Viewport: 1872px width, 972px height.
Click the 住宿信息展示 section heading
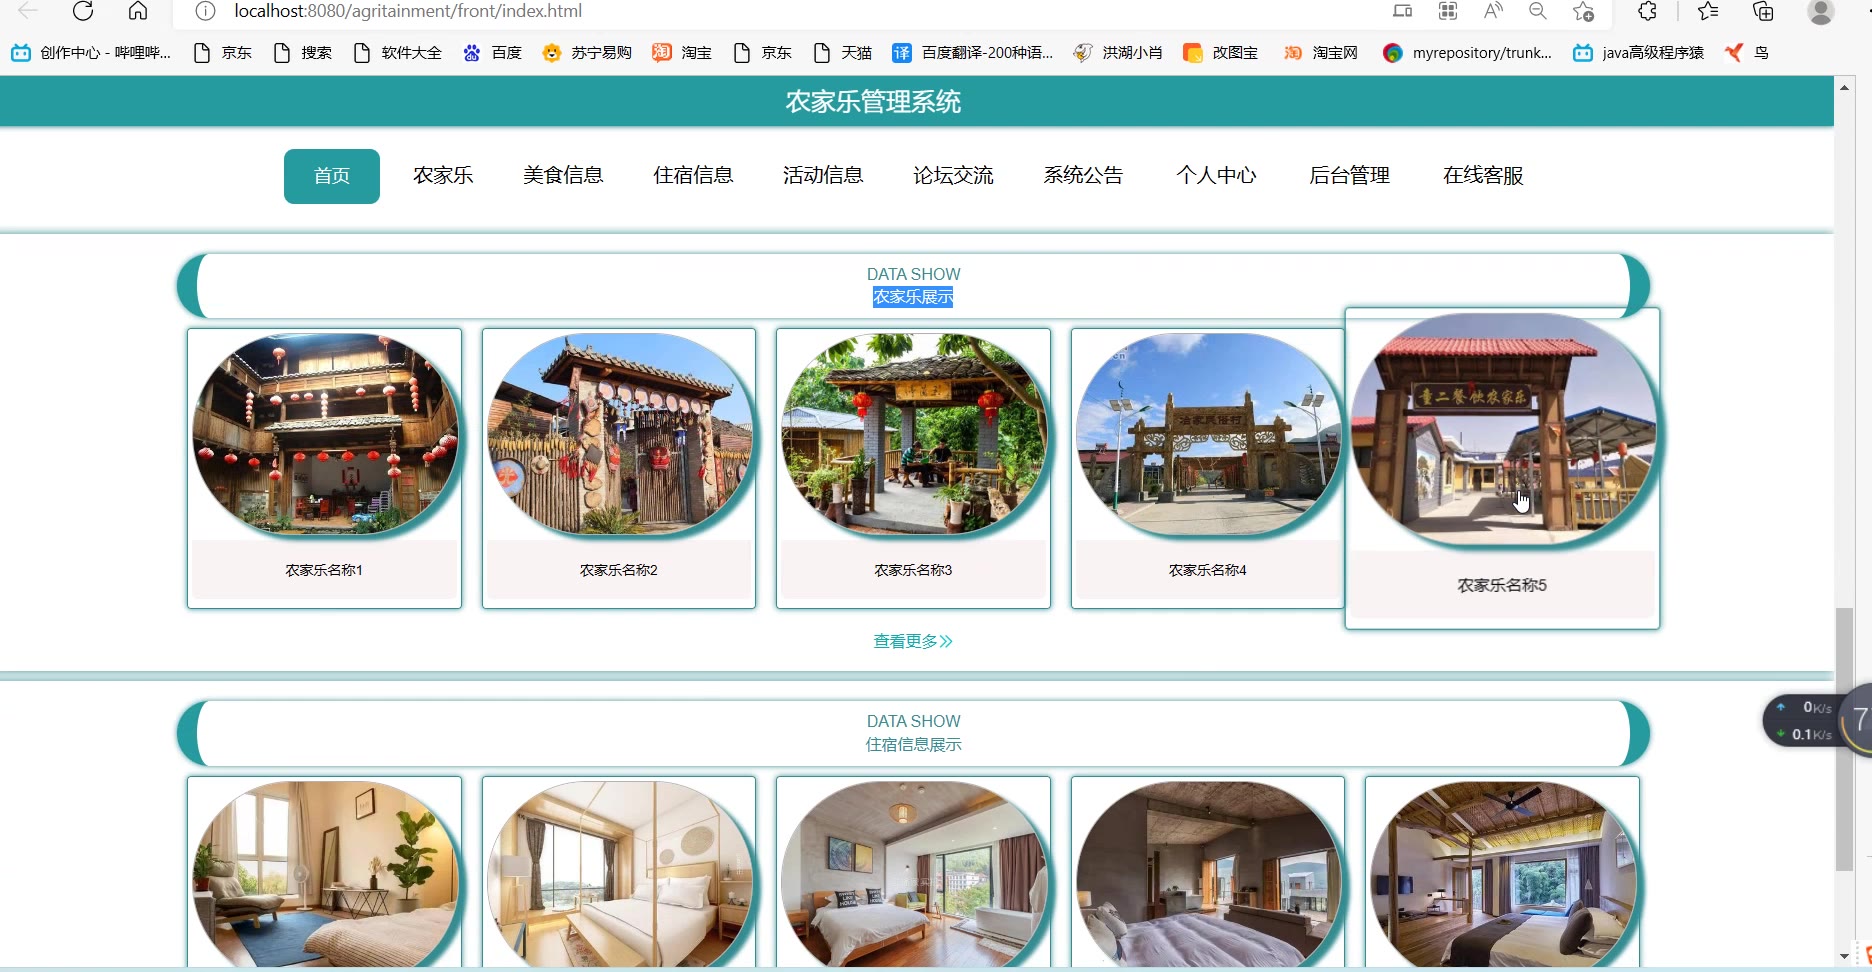tap(913, 745)
